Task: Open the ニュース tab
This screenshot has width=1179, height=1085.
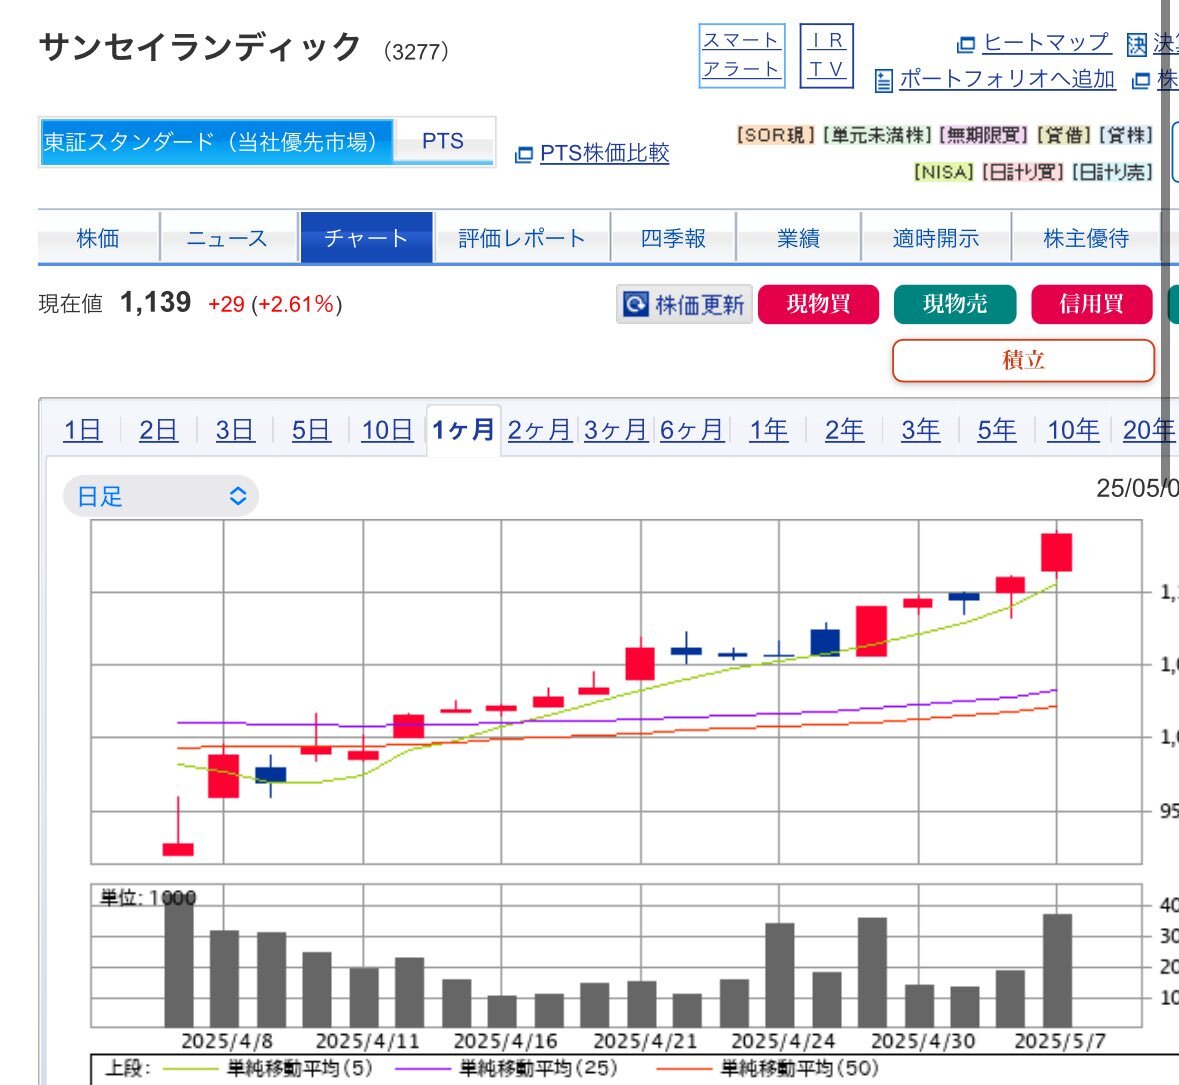Action: click(227, 238)
